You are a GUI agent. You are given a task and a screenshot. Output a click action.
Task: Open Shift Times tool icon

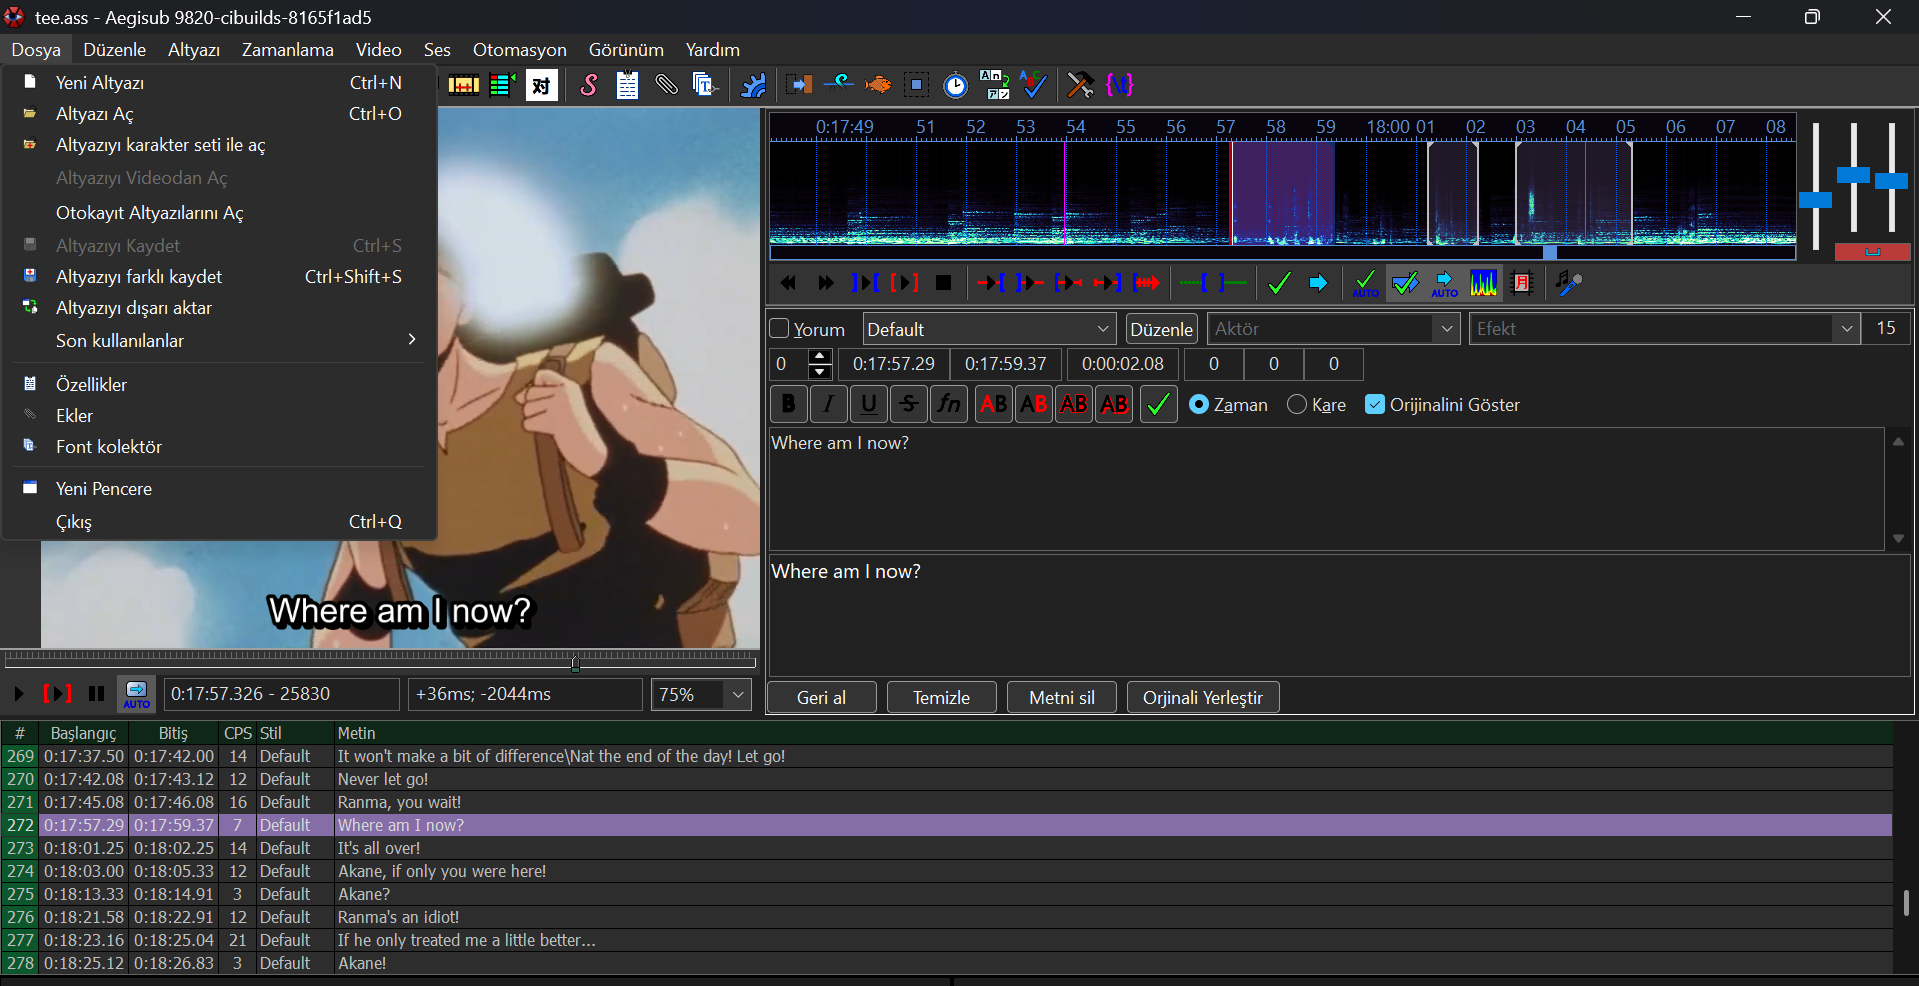[x=799, y=85]
